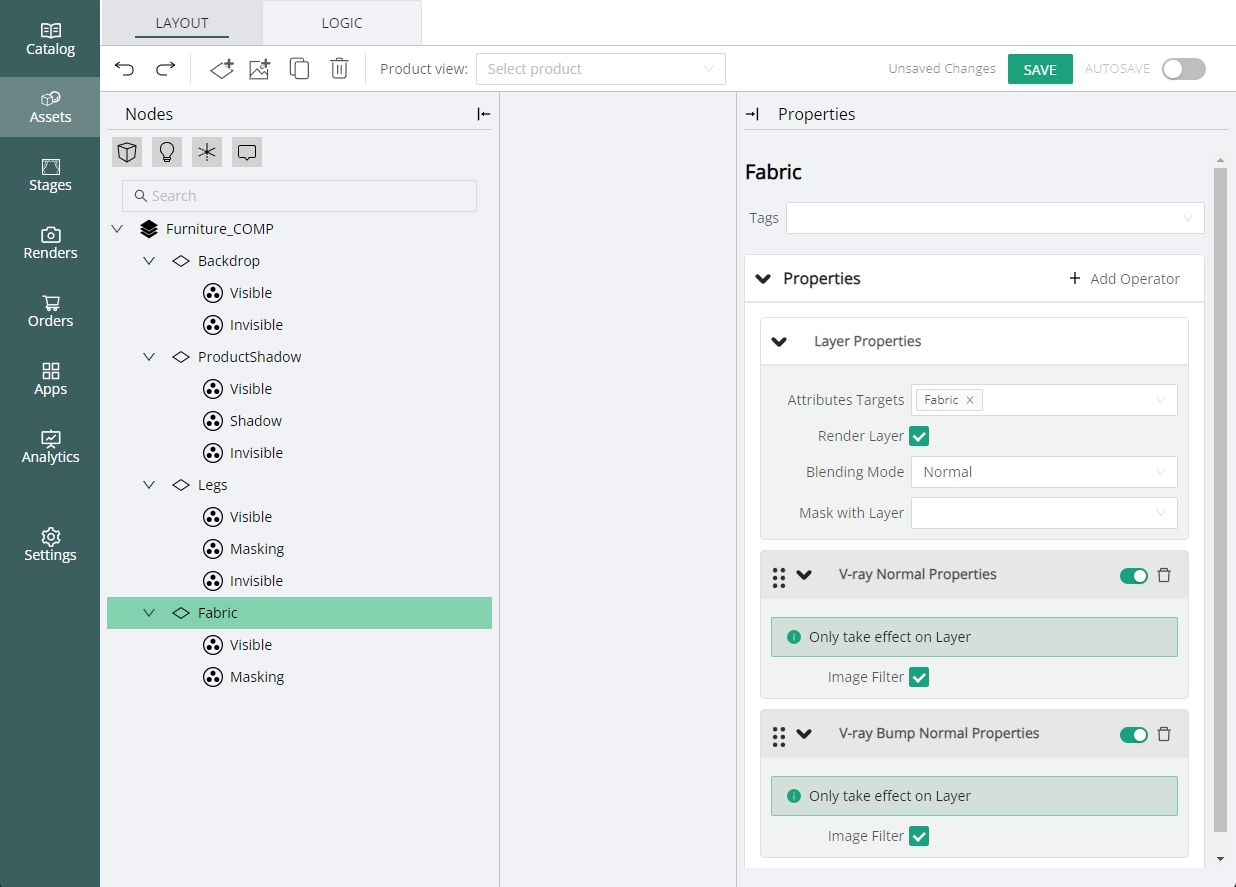Click the undo arrow icon
1236x887 pixels.
pos(125,69)
